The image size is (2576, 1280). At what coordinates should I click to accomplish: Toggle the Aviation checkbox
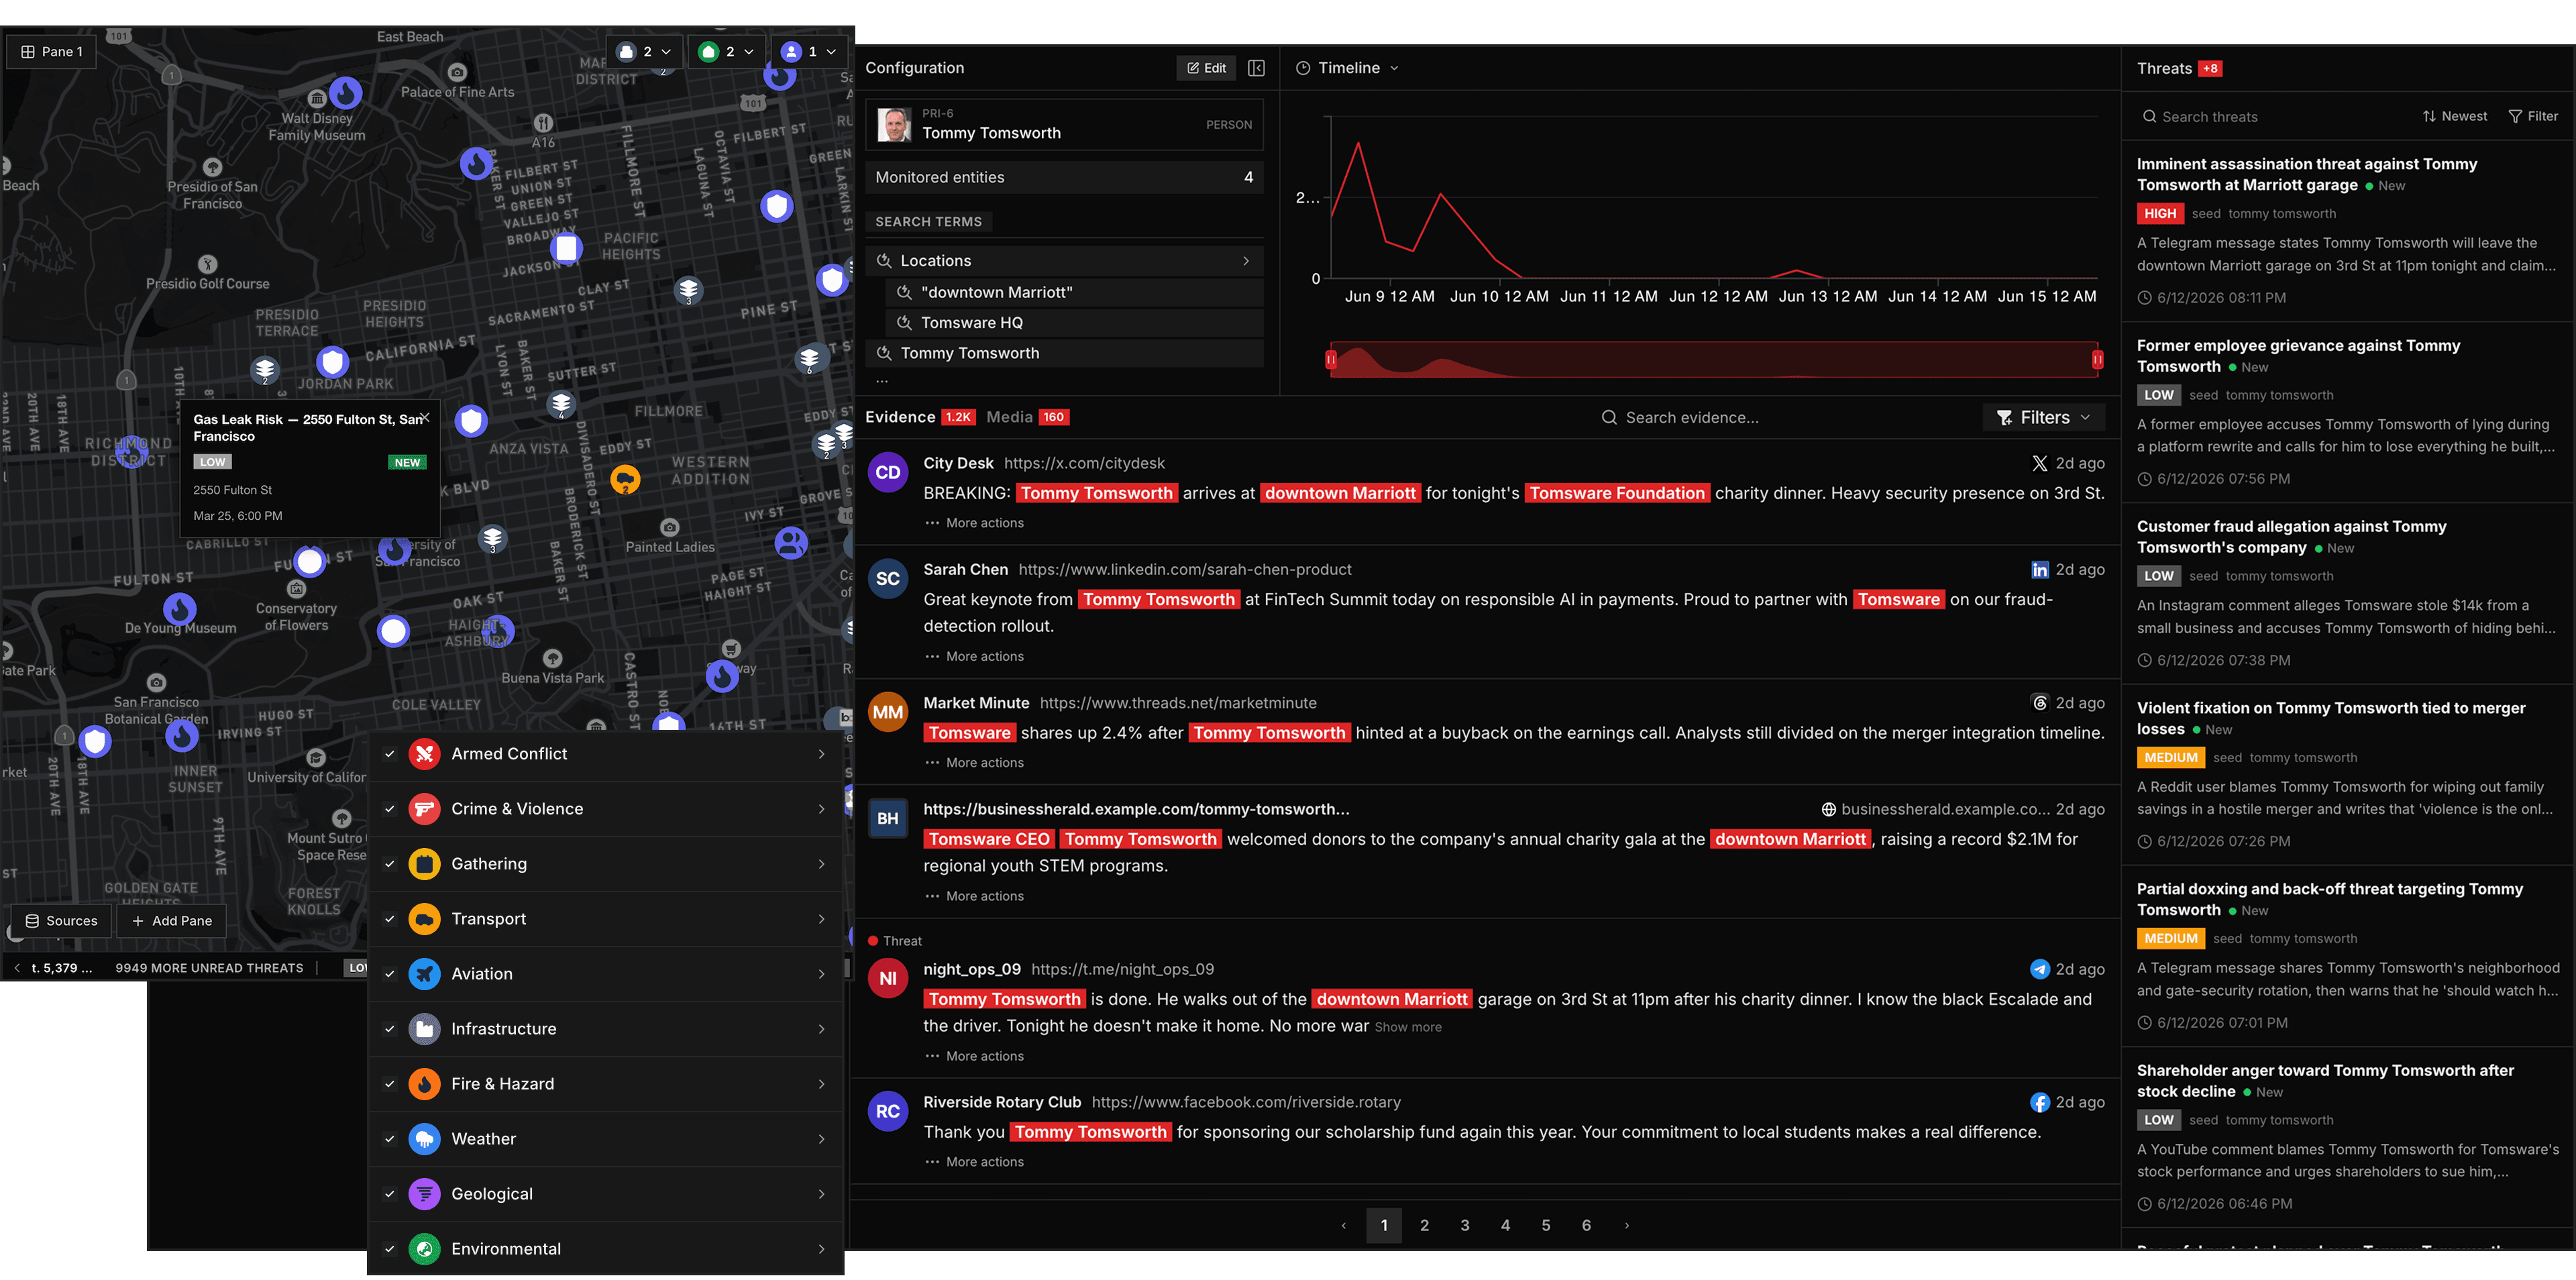(390, 974)
